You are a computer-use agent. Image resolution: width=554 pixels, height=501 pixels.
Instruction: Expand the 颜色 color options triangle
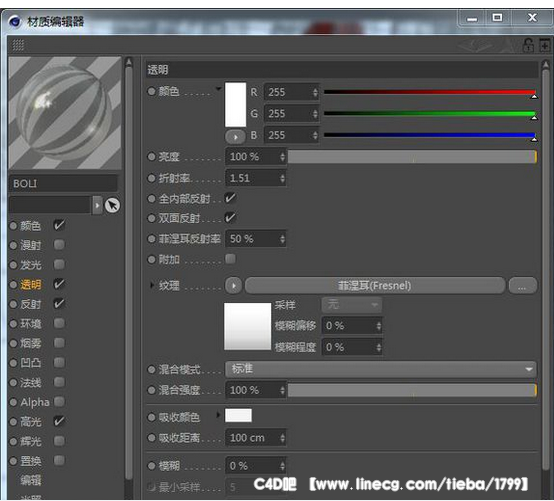coord(218,89)
